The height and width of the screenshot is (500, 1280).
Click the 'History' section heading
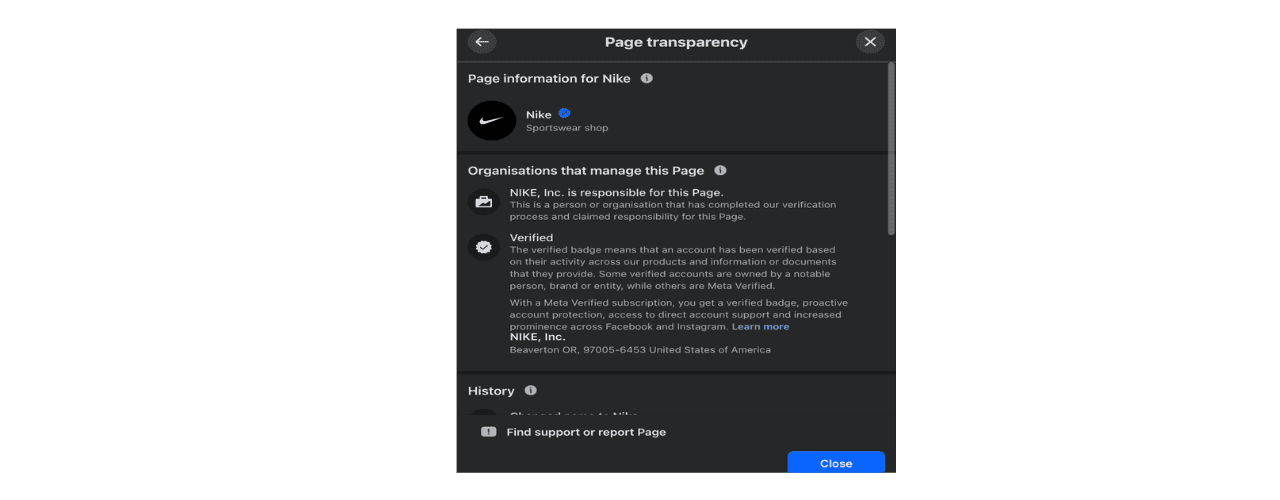(491, 391)
